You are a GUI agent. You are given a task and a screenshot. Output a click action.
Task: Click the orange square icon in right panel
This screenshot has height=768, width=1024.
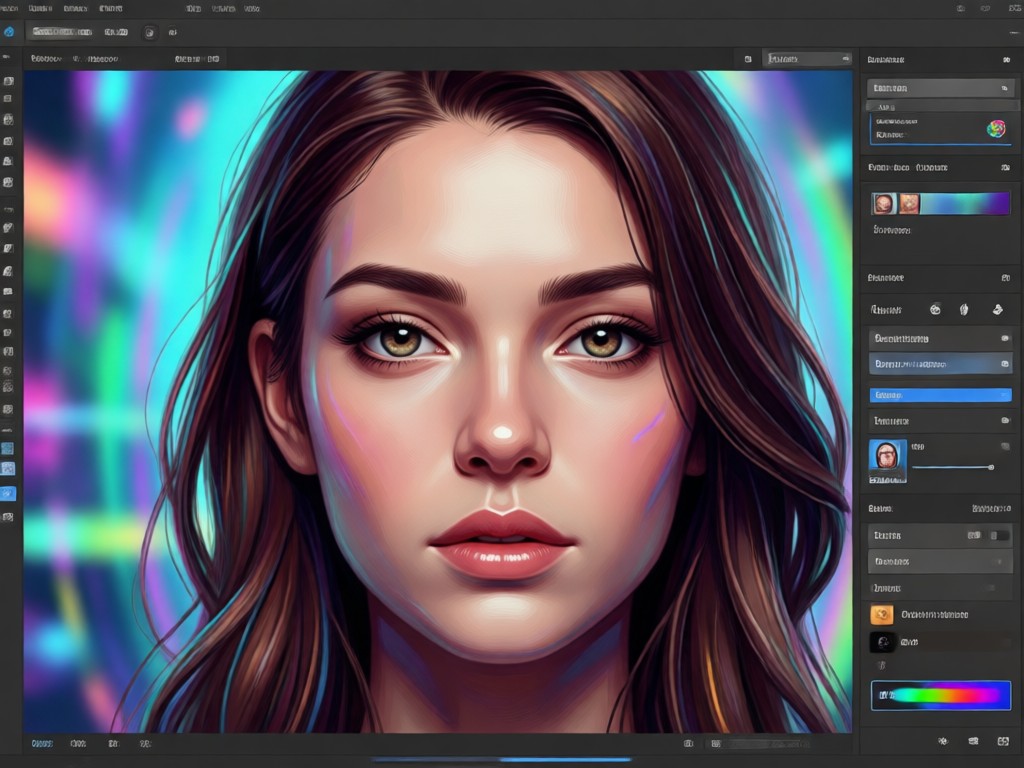[882, 615]
